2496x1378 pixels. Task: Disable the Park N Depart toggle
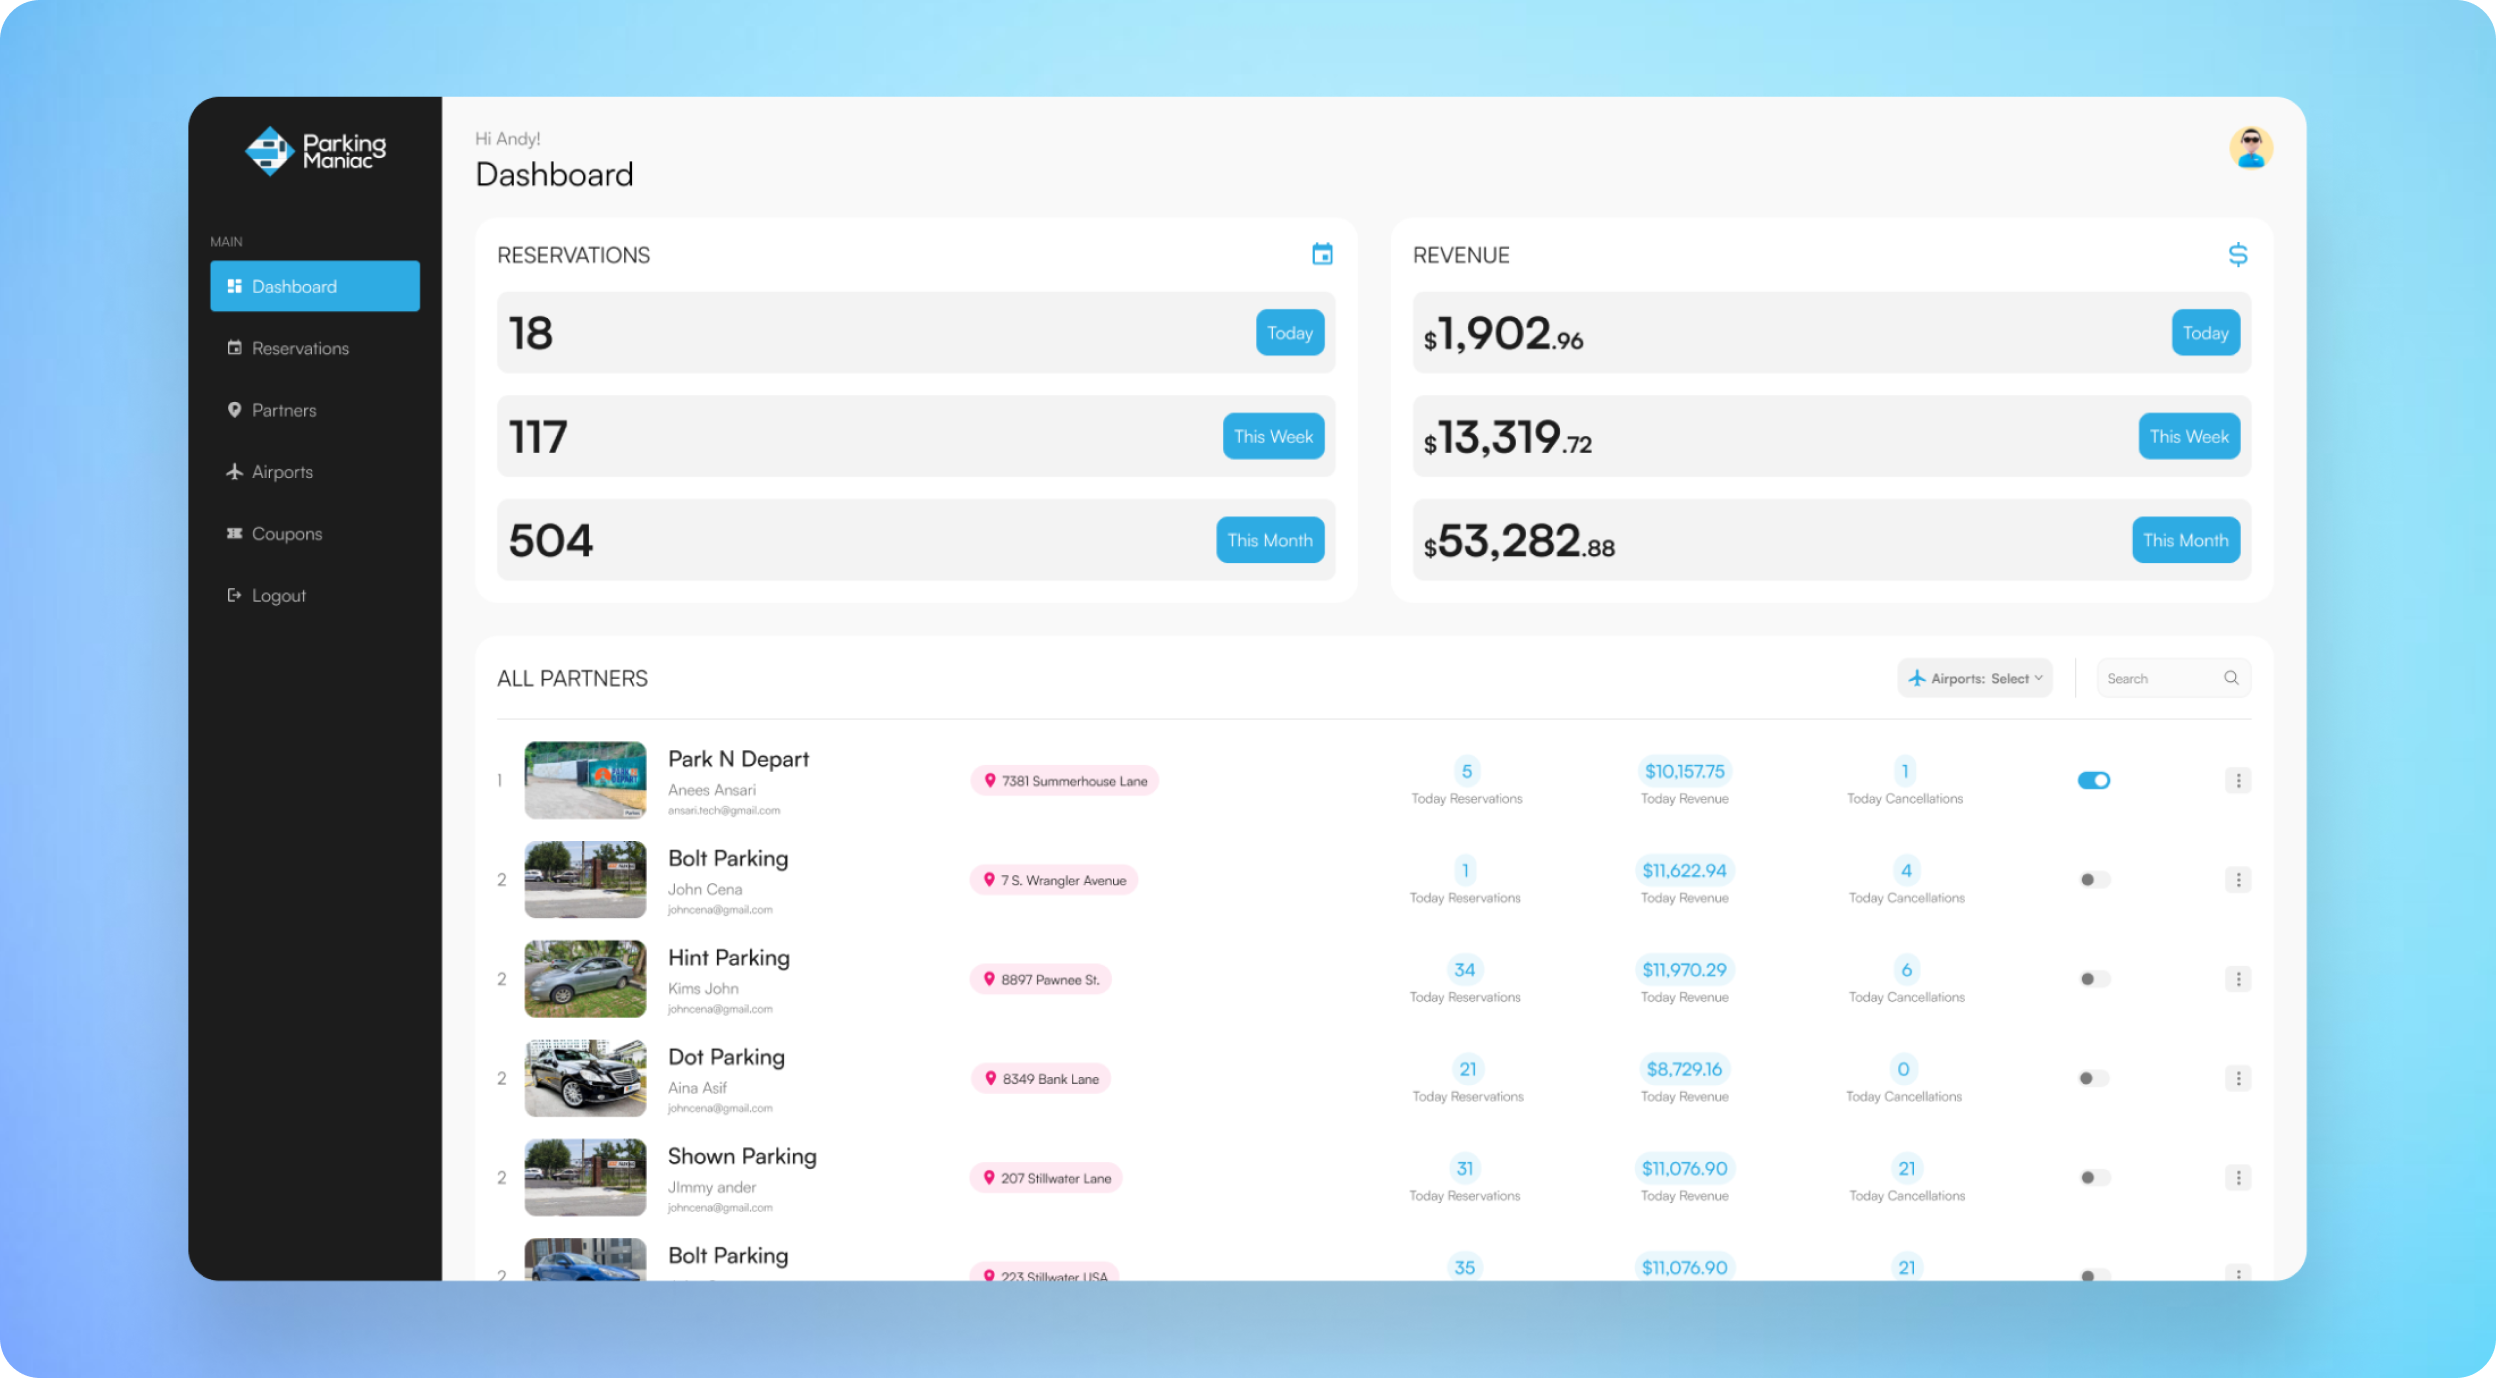[2094, 780]
